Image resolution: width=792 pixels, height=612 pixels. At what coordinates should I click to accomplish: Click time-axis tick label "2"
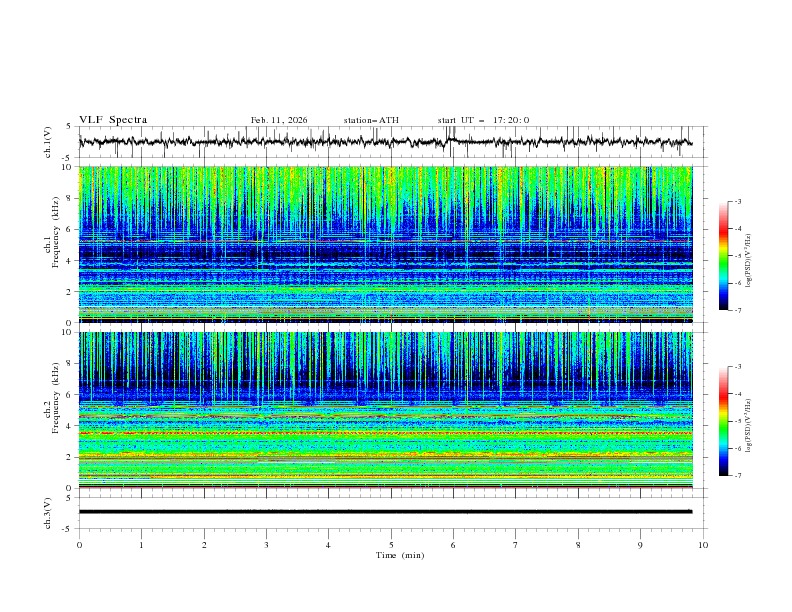[x=204, y=545]
